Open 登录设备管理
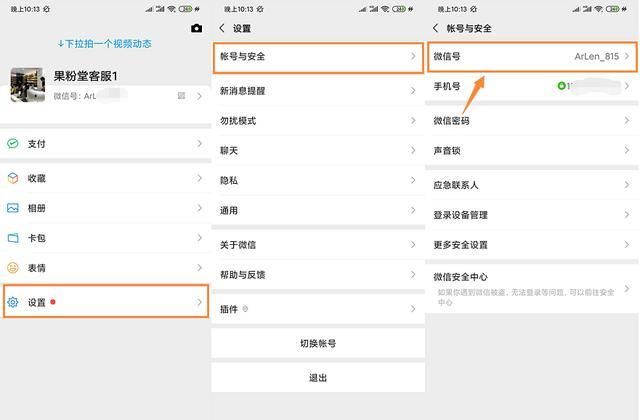The image size is (640, 420). 532,215
